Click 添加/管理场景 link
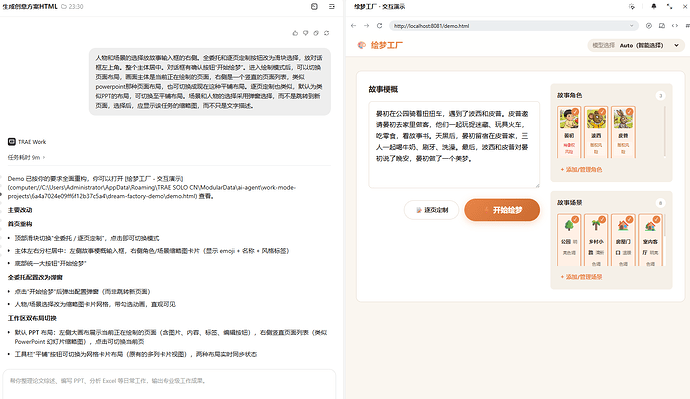Screen dimensions: 690x399 coord(581,277)
